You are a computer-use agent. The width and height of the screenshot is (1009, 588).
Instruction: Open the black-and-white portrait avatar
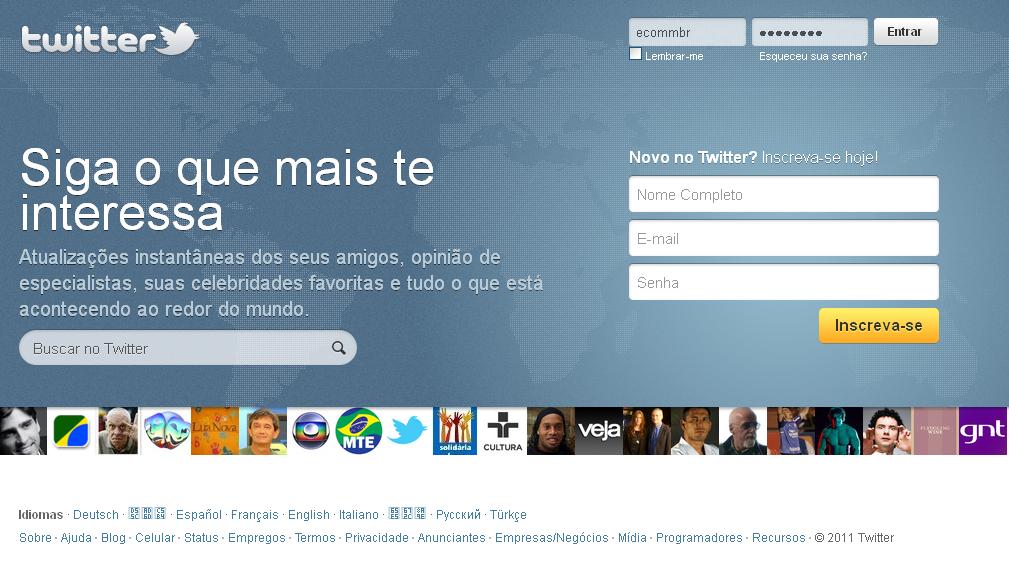(23, 431)
